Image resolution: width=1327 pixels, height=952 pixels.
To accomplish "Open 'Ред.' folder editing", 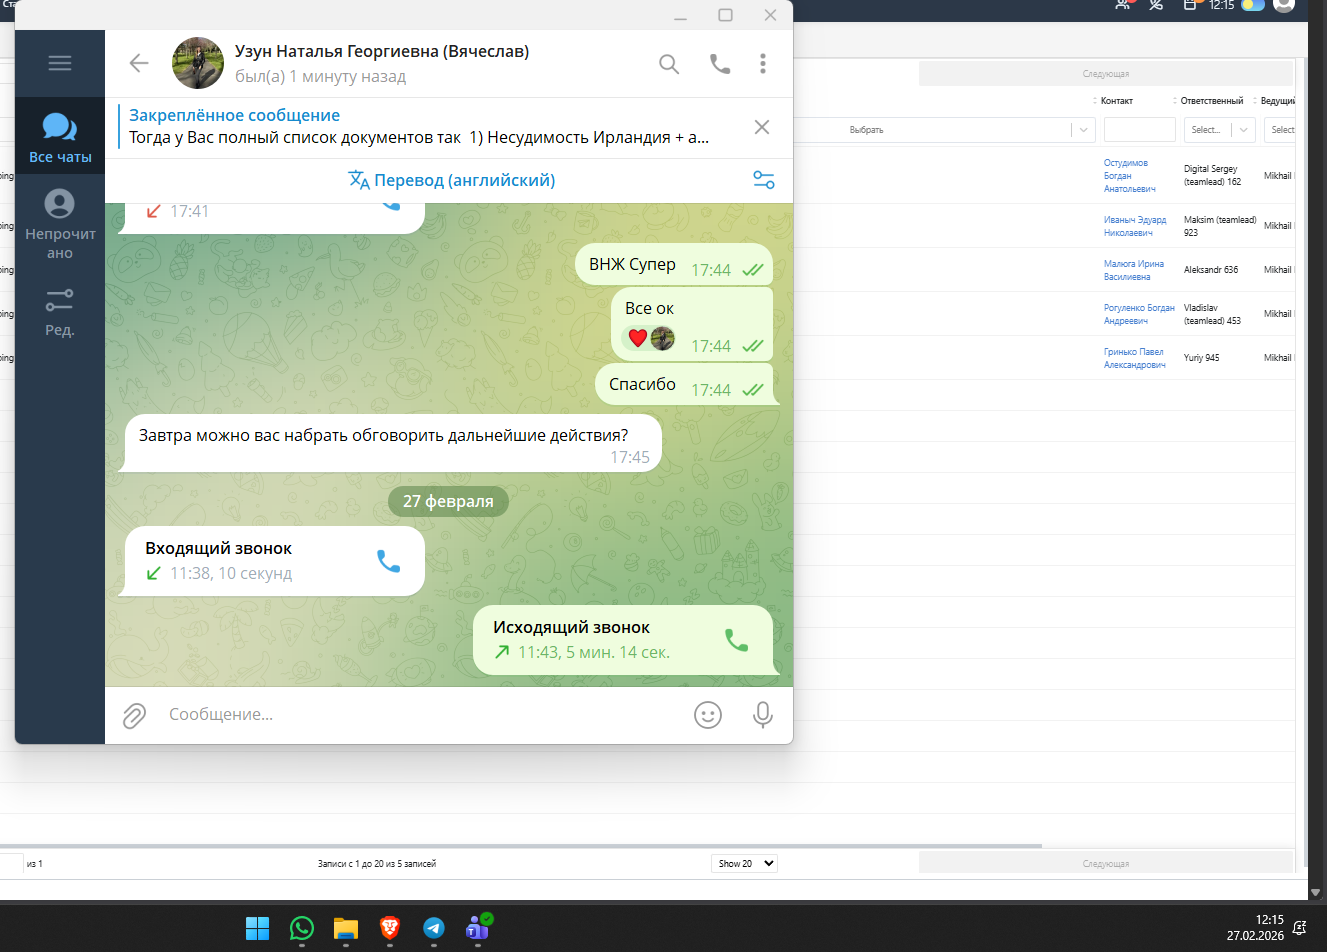I will click(x=60, y=312).
